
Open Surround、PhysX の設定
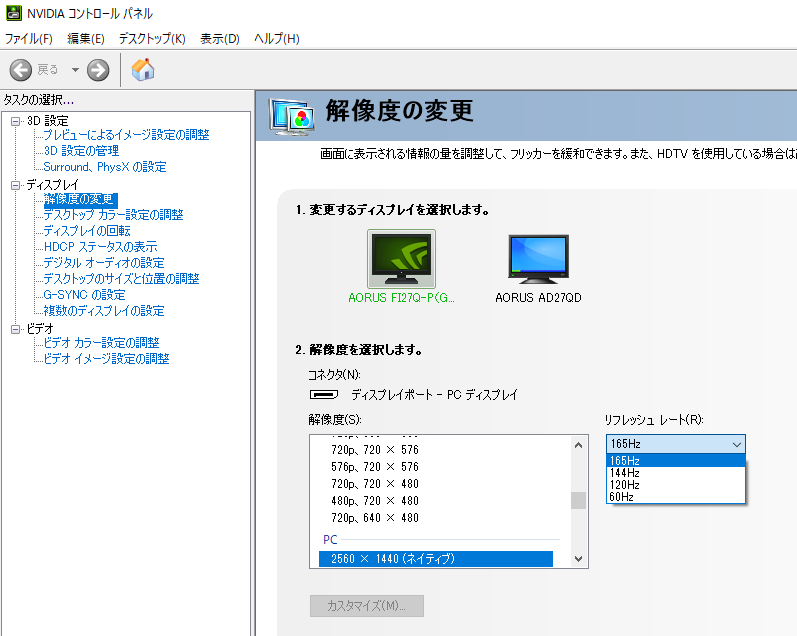tap(105, 167)
